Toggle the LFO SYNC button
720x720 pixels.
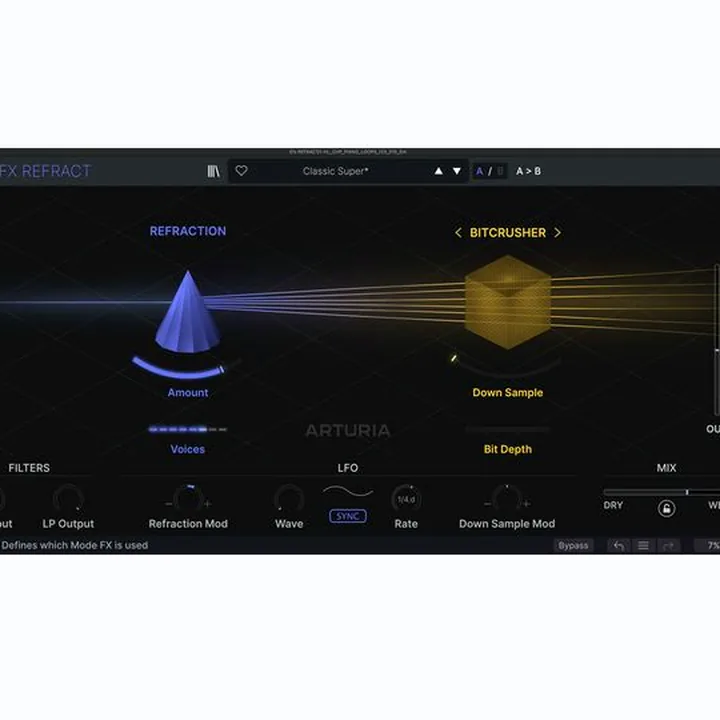tap(348, 516)
